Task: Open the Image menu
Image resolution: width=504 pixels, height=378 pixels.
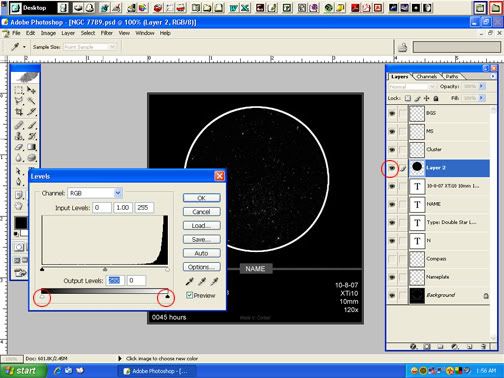Action: click(48, 33)
